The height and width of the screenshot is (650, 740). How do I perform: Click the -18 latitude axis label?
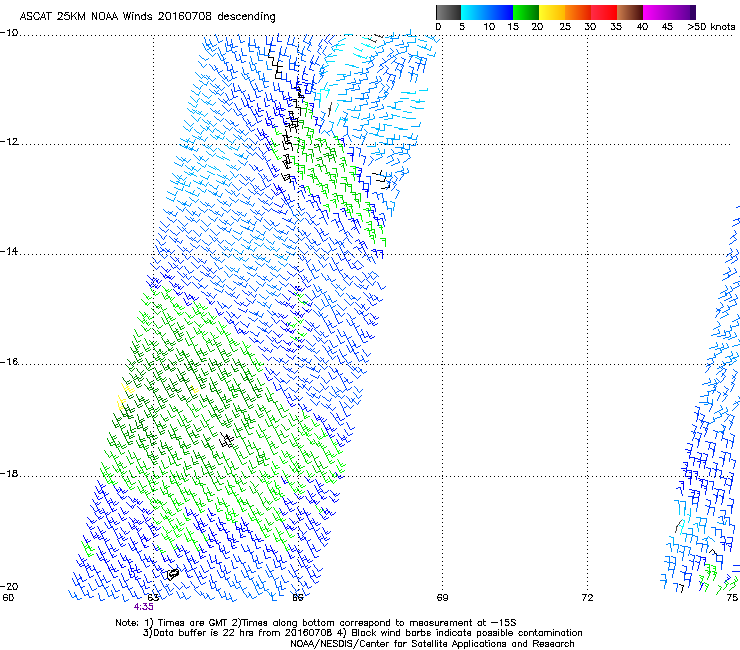point(9,473)
